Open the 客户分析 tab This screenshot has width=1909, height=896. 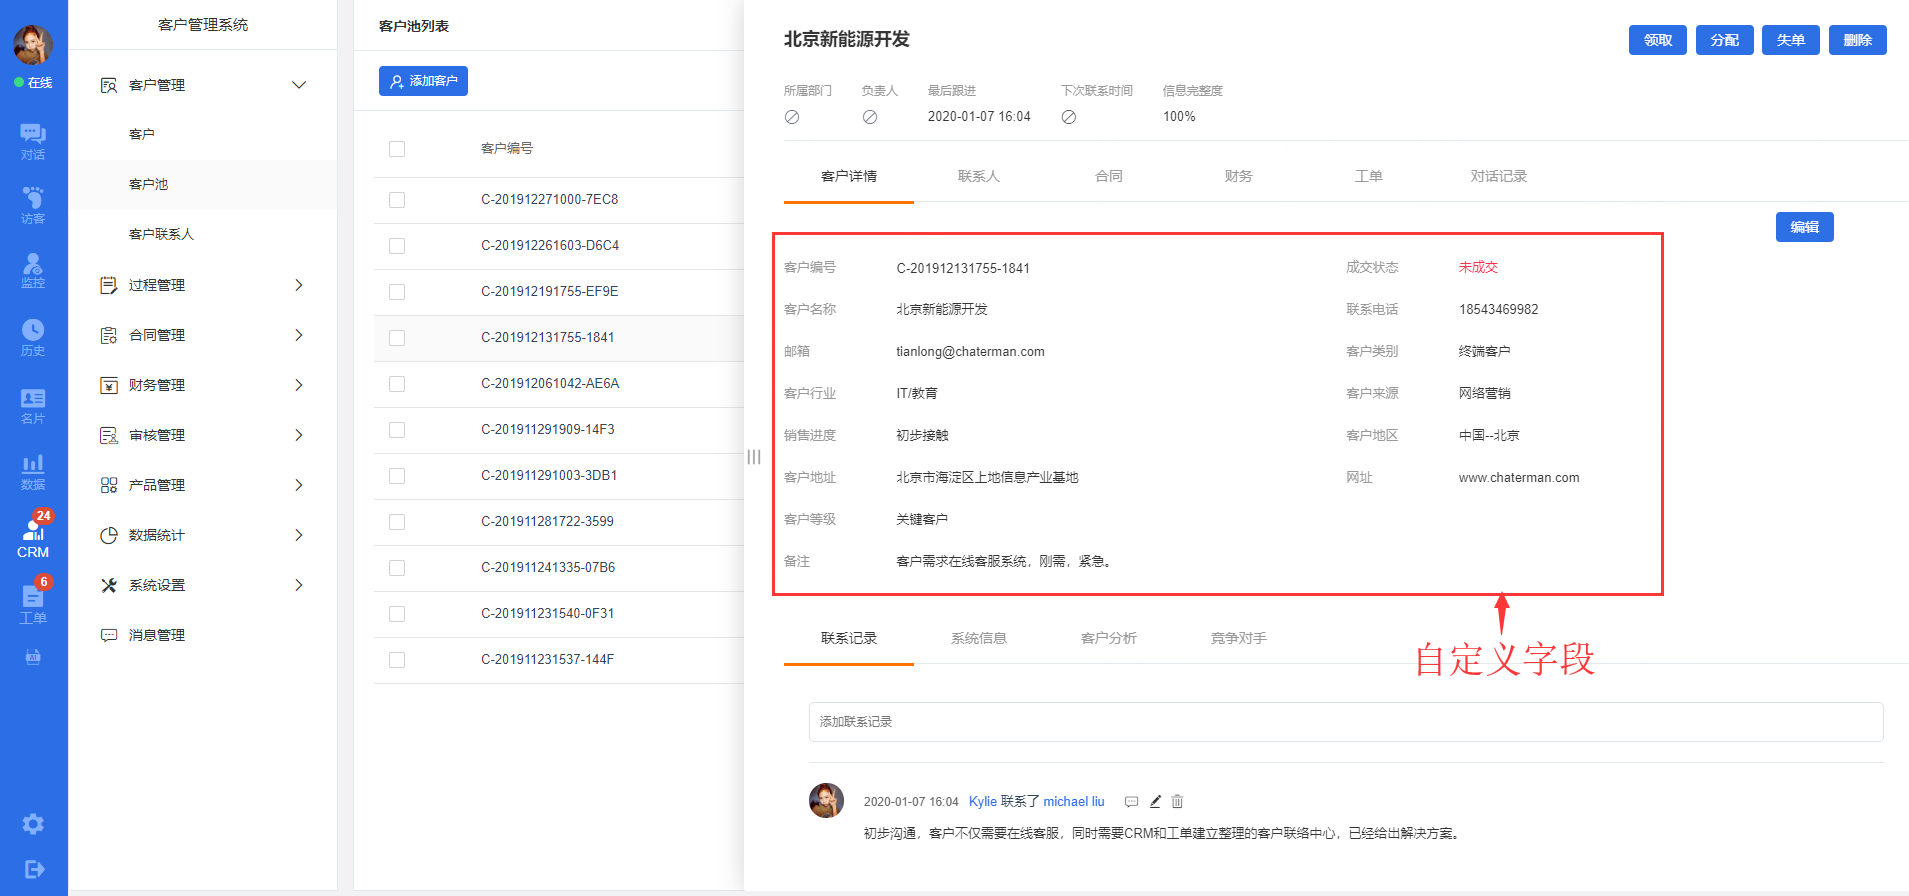(1108, 638)
